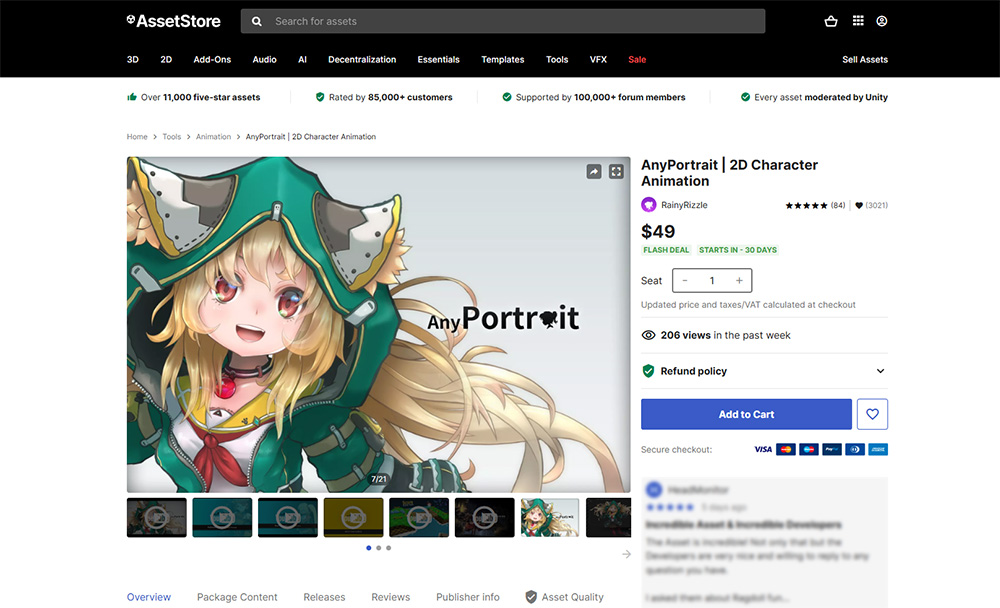Image resolution: width=1000 pixels, height=608 pixels.
Task: Open the user account icon
Action: click(x=881, y=21)
